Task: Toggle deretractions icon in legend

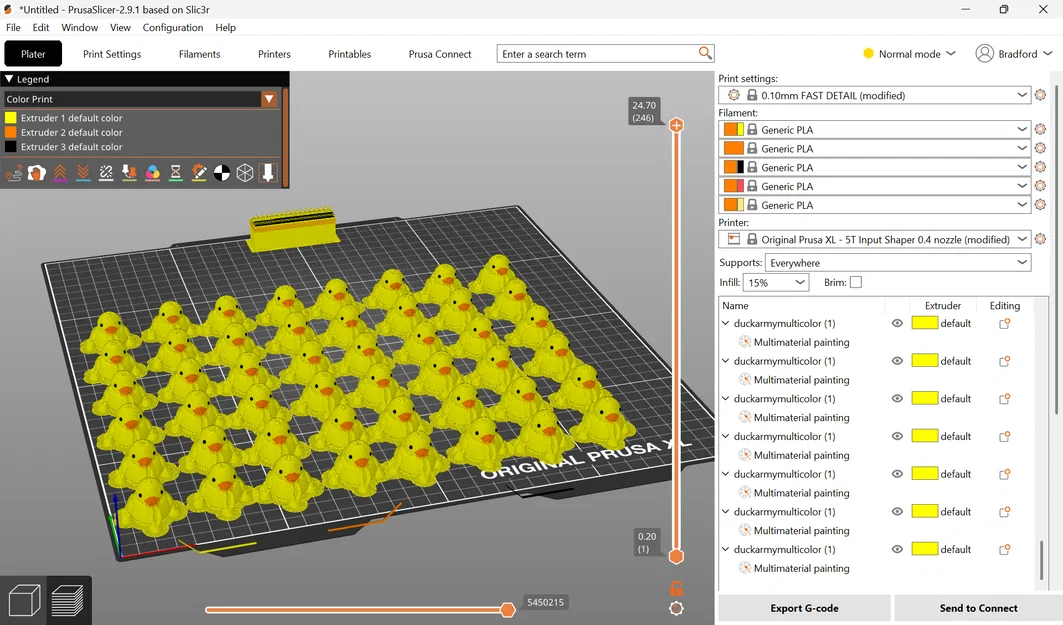Action: 83,174
